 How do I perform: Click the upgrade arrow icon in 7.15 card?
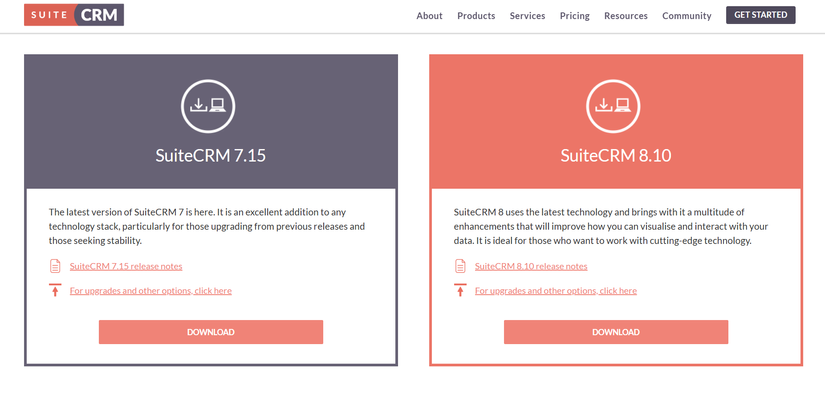(55, 290)
